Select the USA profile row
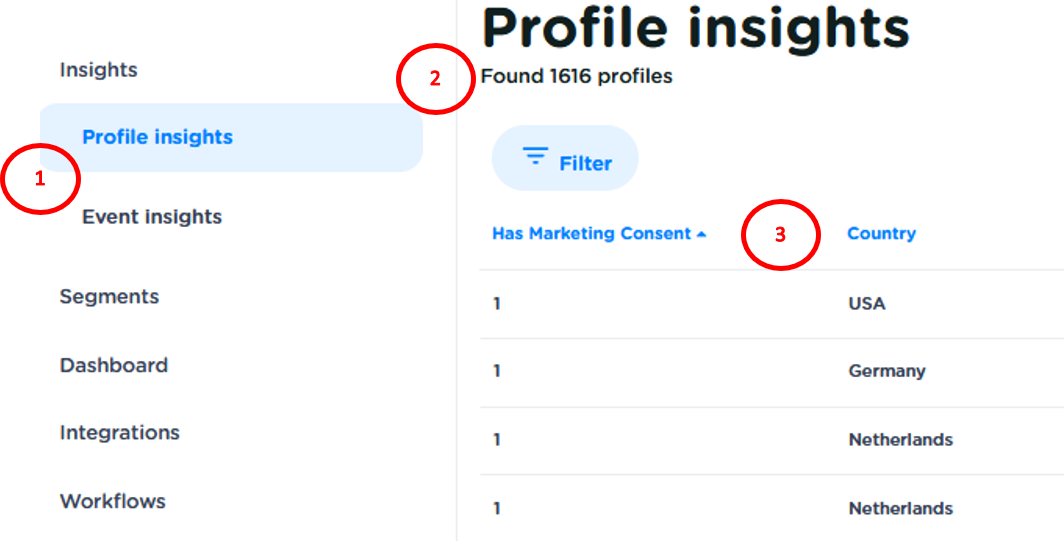This screenshot has width=1064, height=541. 866,303
